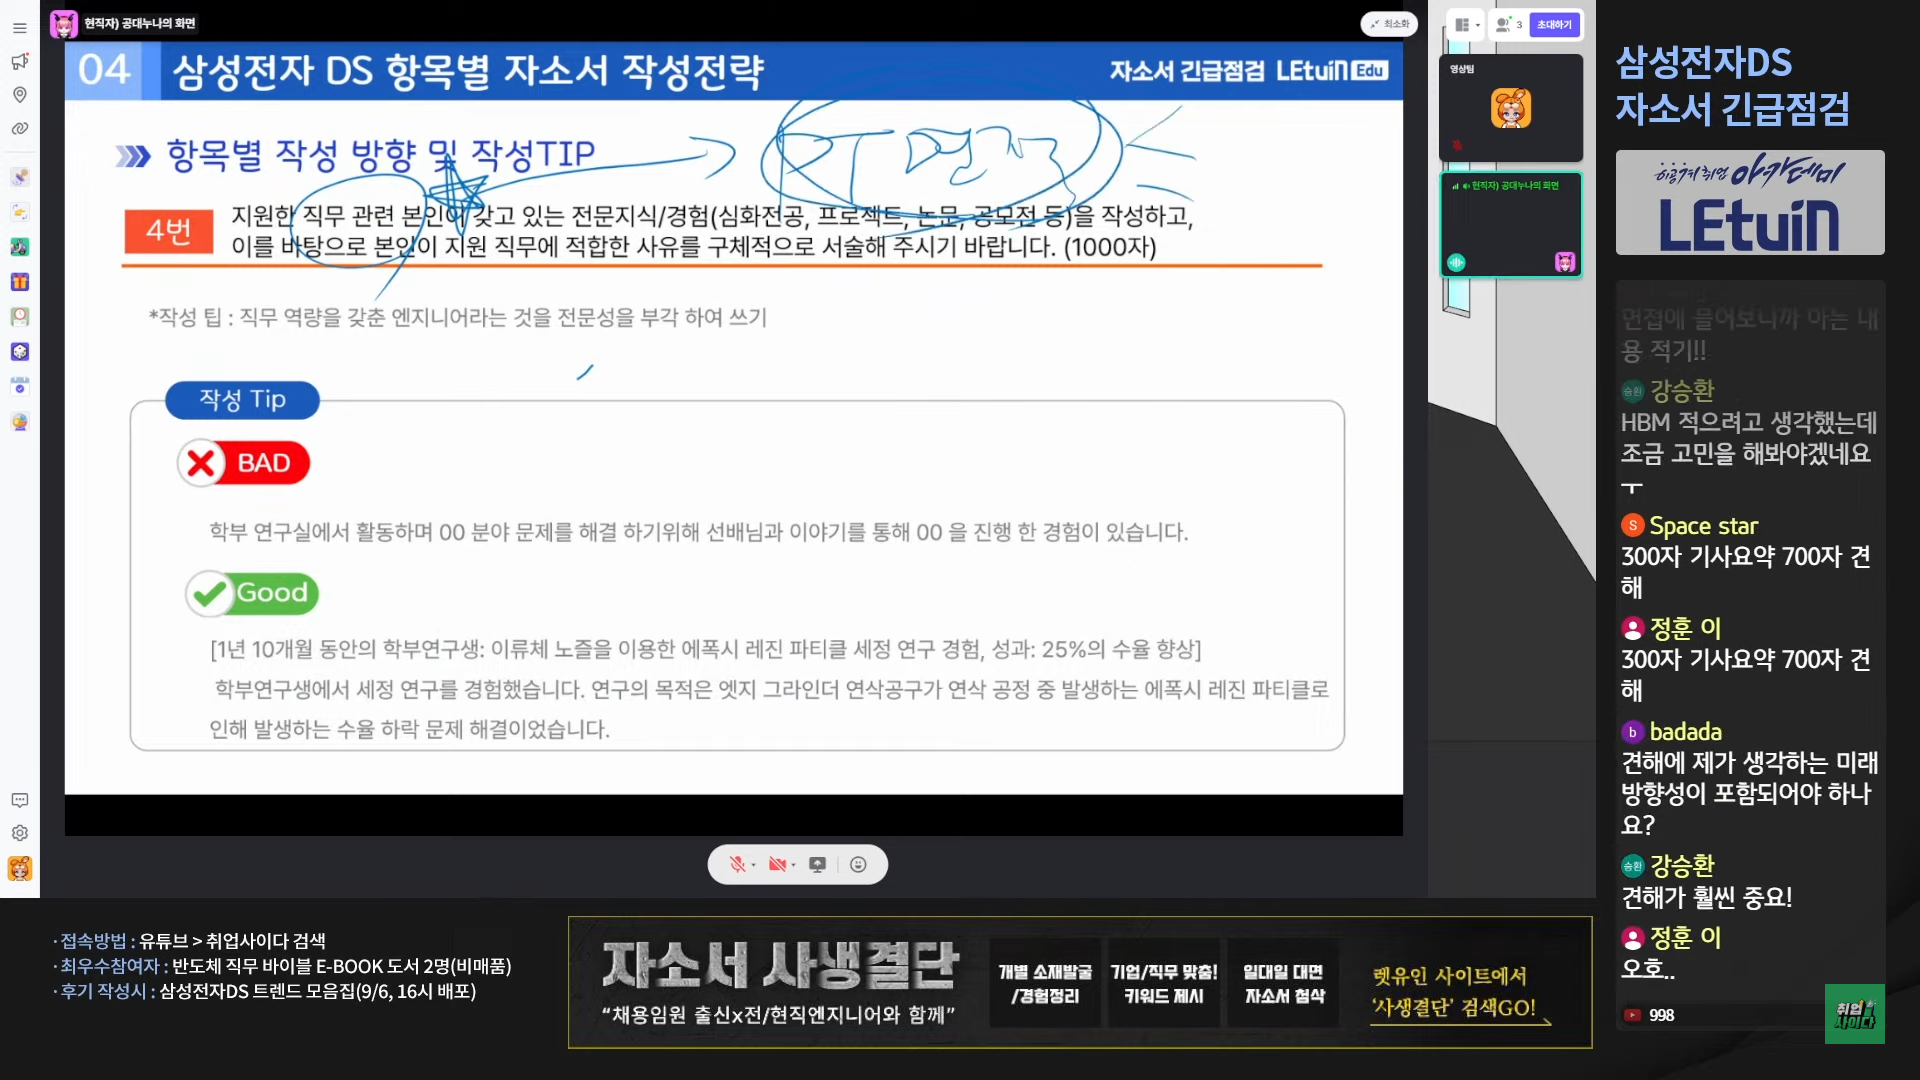The width and height of the screenshot is (1920, 1080).
Task: Expand microphone options arrow
Action: point(753,866)
